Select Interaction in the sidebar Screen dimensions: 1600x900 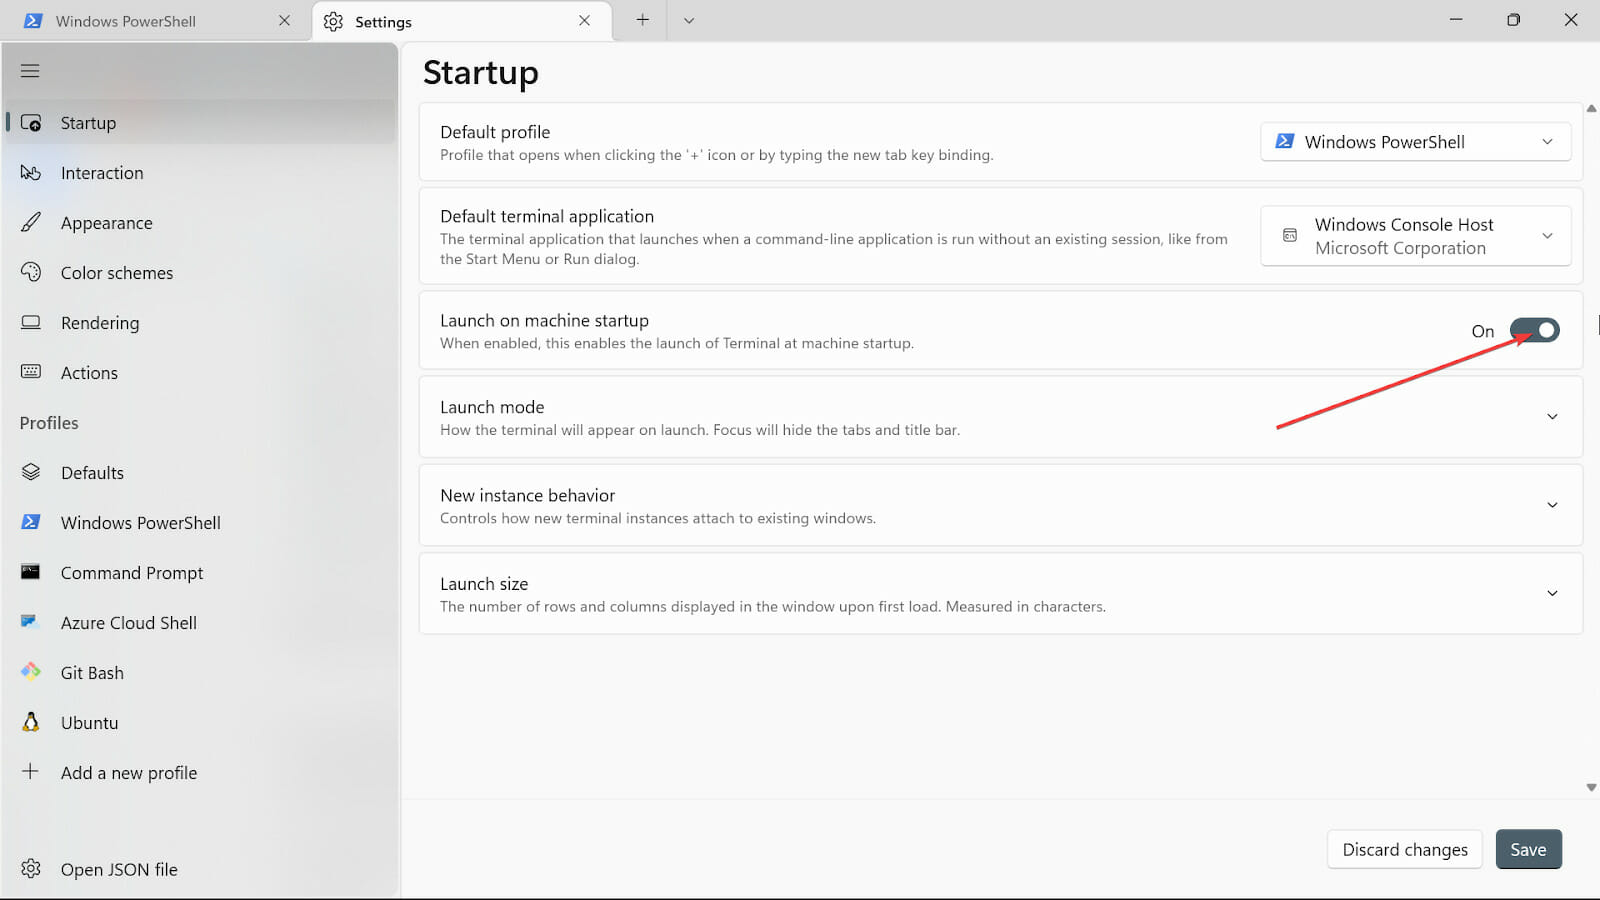tap(200, 173)
